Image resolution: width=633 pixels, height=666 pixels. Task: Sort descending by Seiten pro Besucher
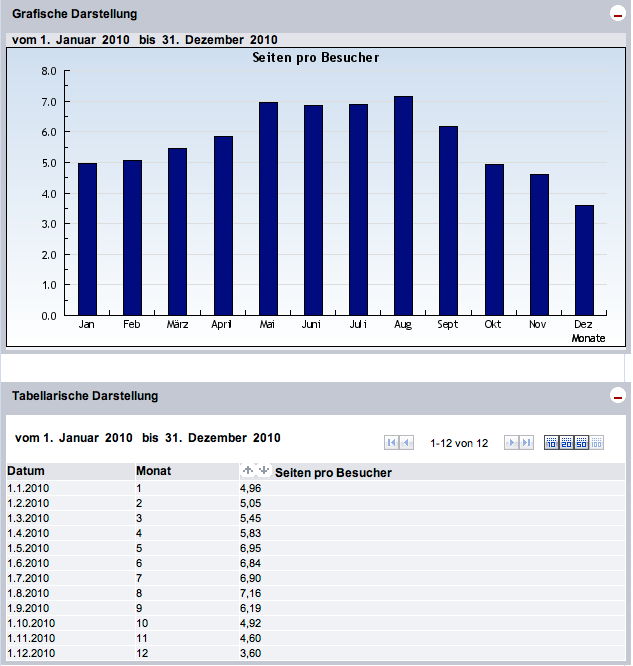(x=263, y=471)
